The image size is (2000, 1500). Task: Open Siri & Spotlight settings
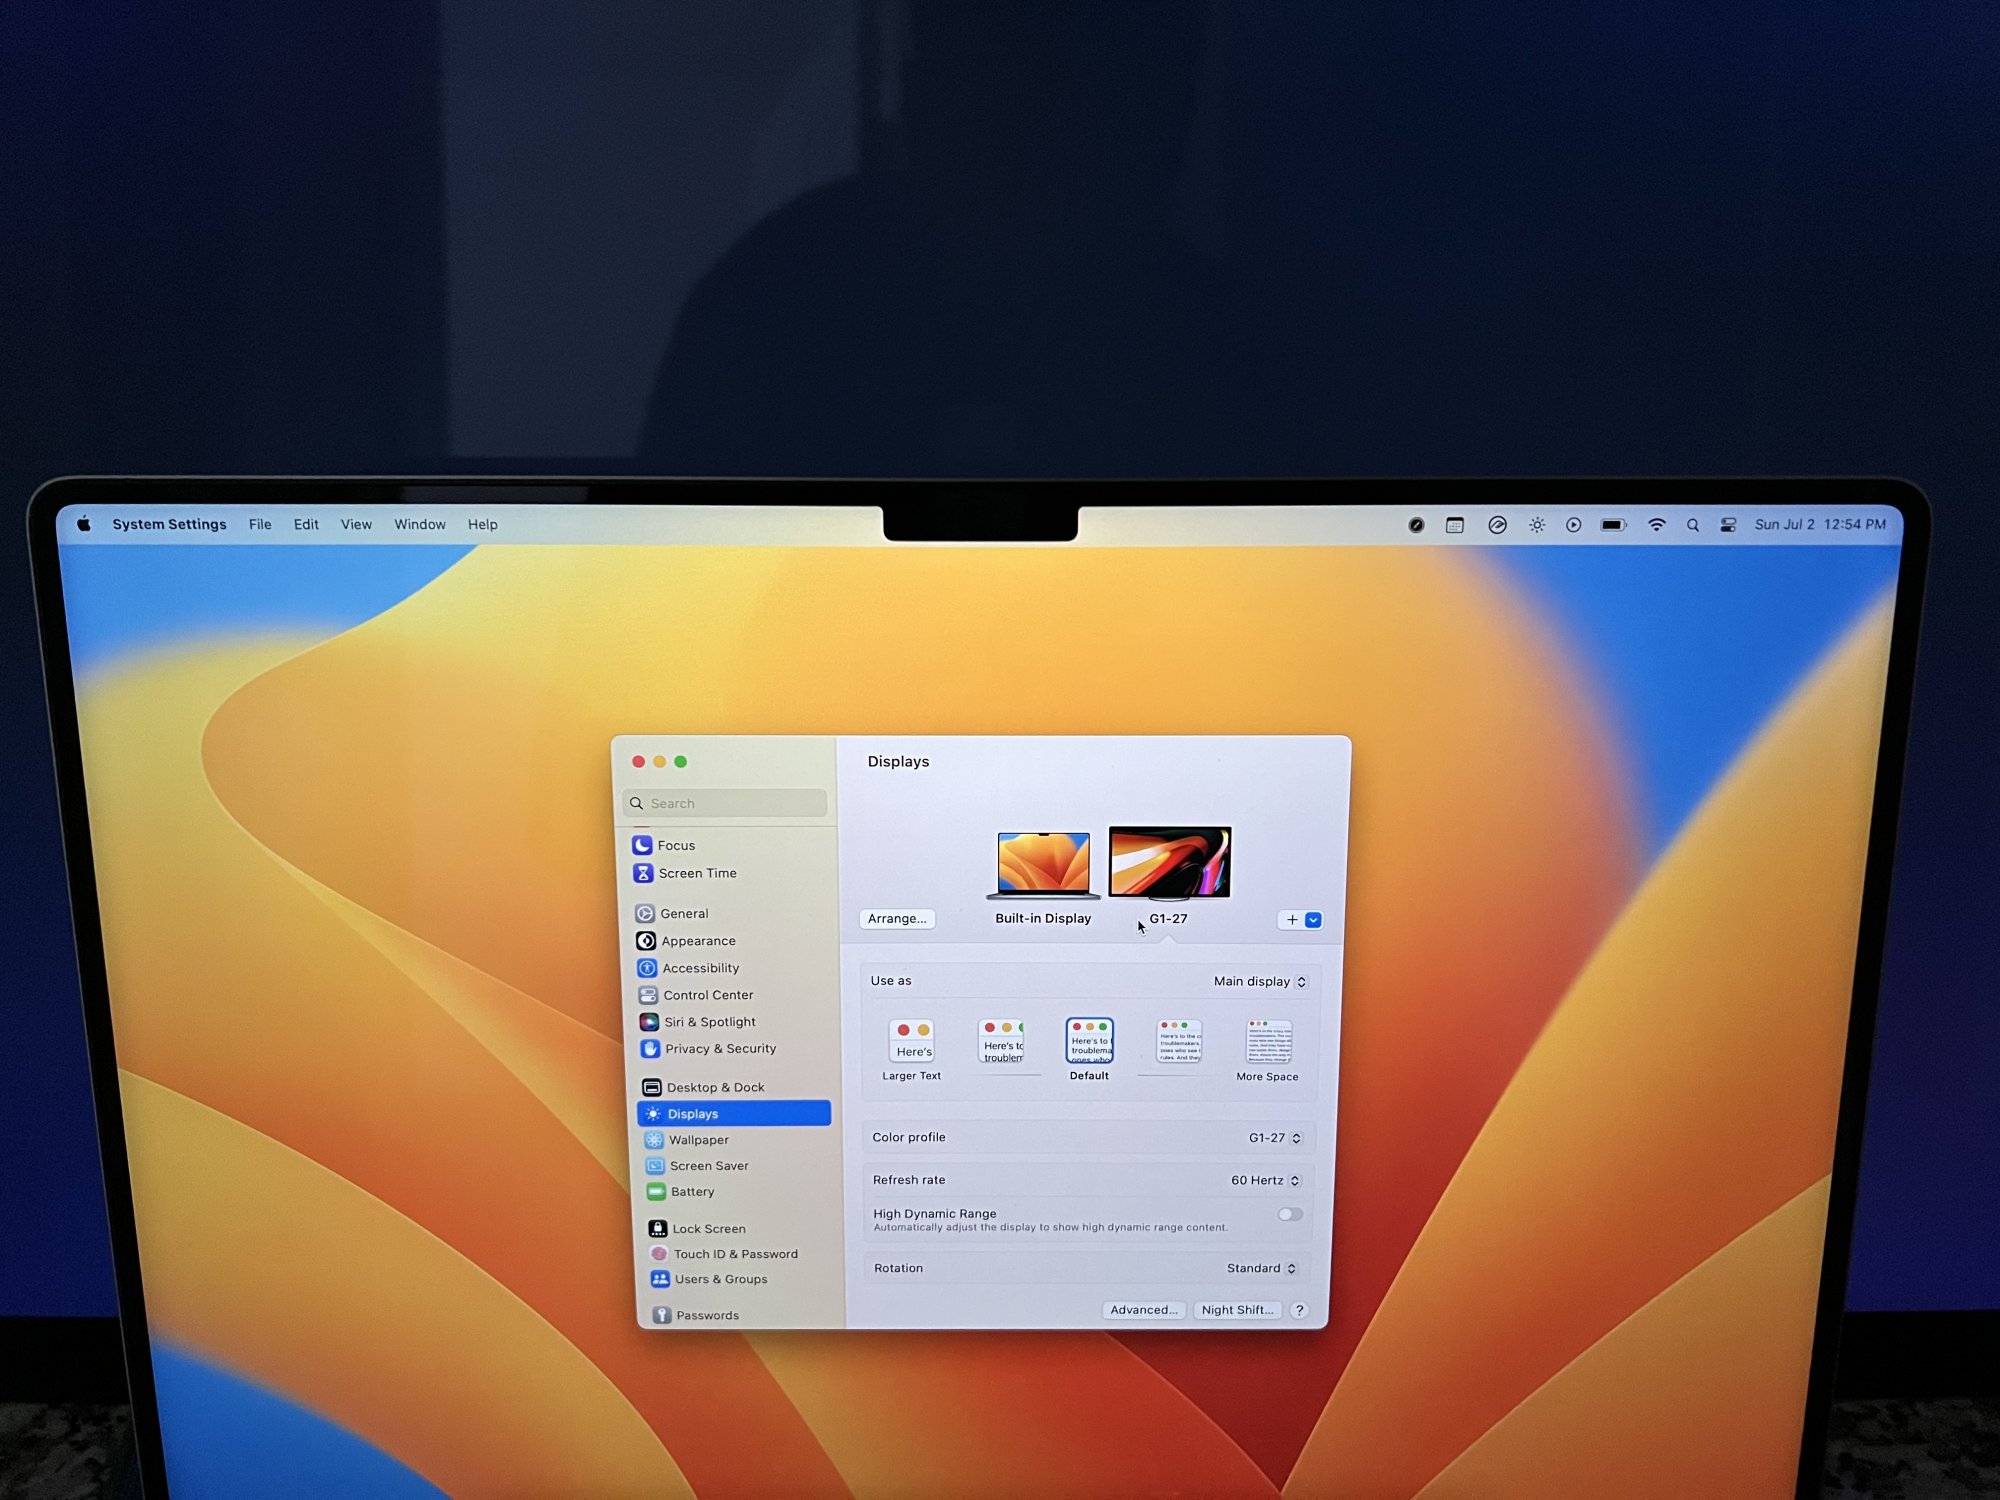[x=709, y=1022]
